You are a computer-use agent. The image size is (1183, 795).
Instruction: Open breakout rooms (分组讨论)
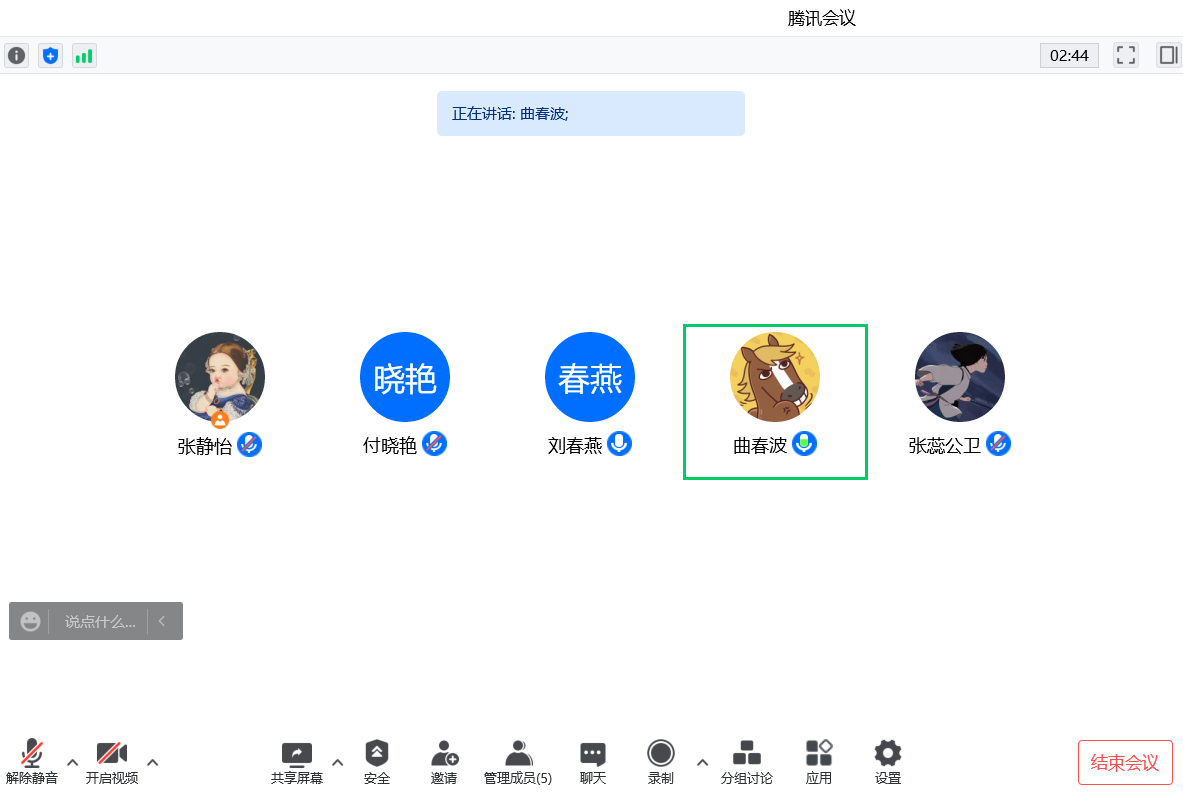[746, 762]
